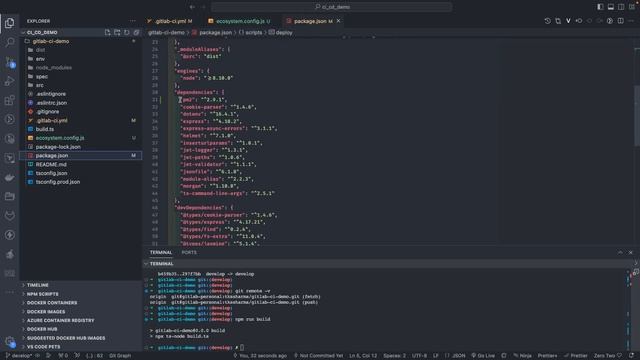Image resolution: width=640 pixels, height=360 pixels.
Task: Click open changes icon in editor toolbar
Action: click(x=558, y=21)
